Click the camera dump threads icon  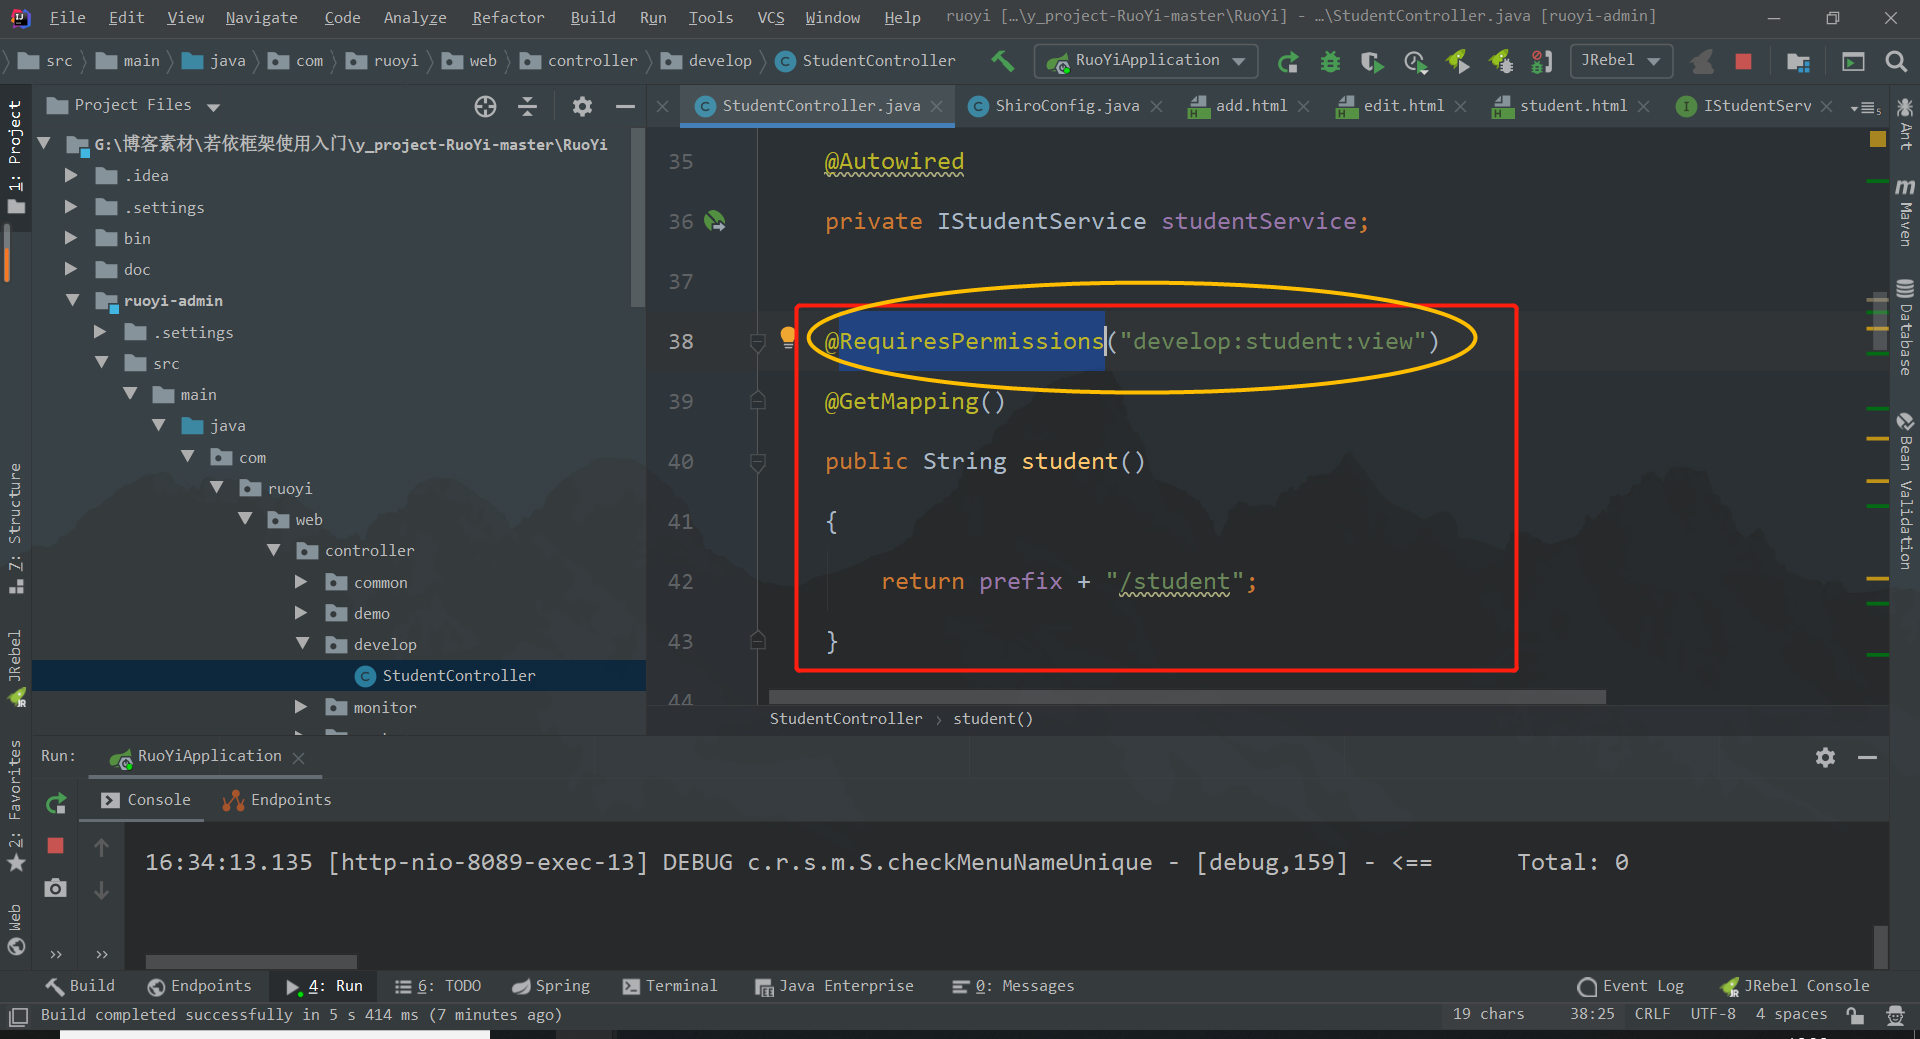56,888
